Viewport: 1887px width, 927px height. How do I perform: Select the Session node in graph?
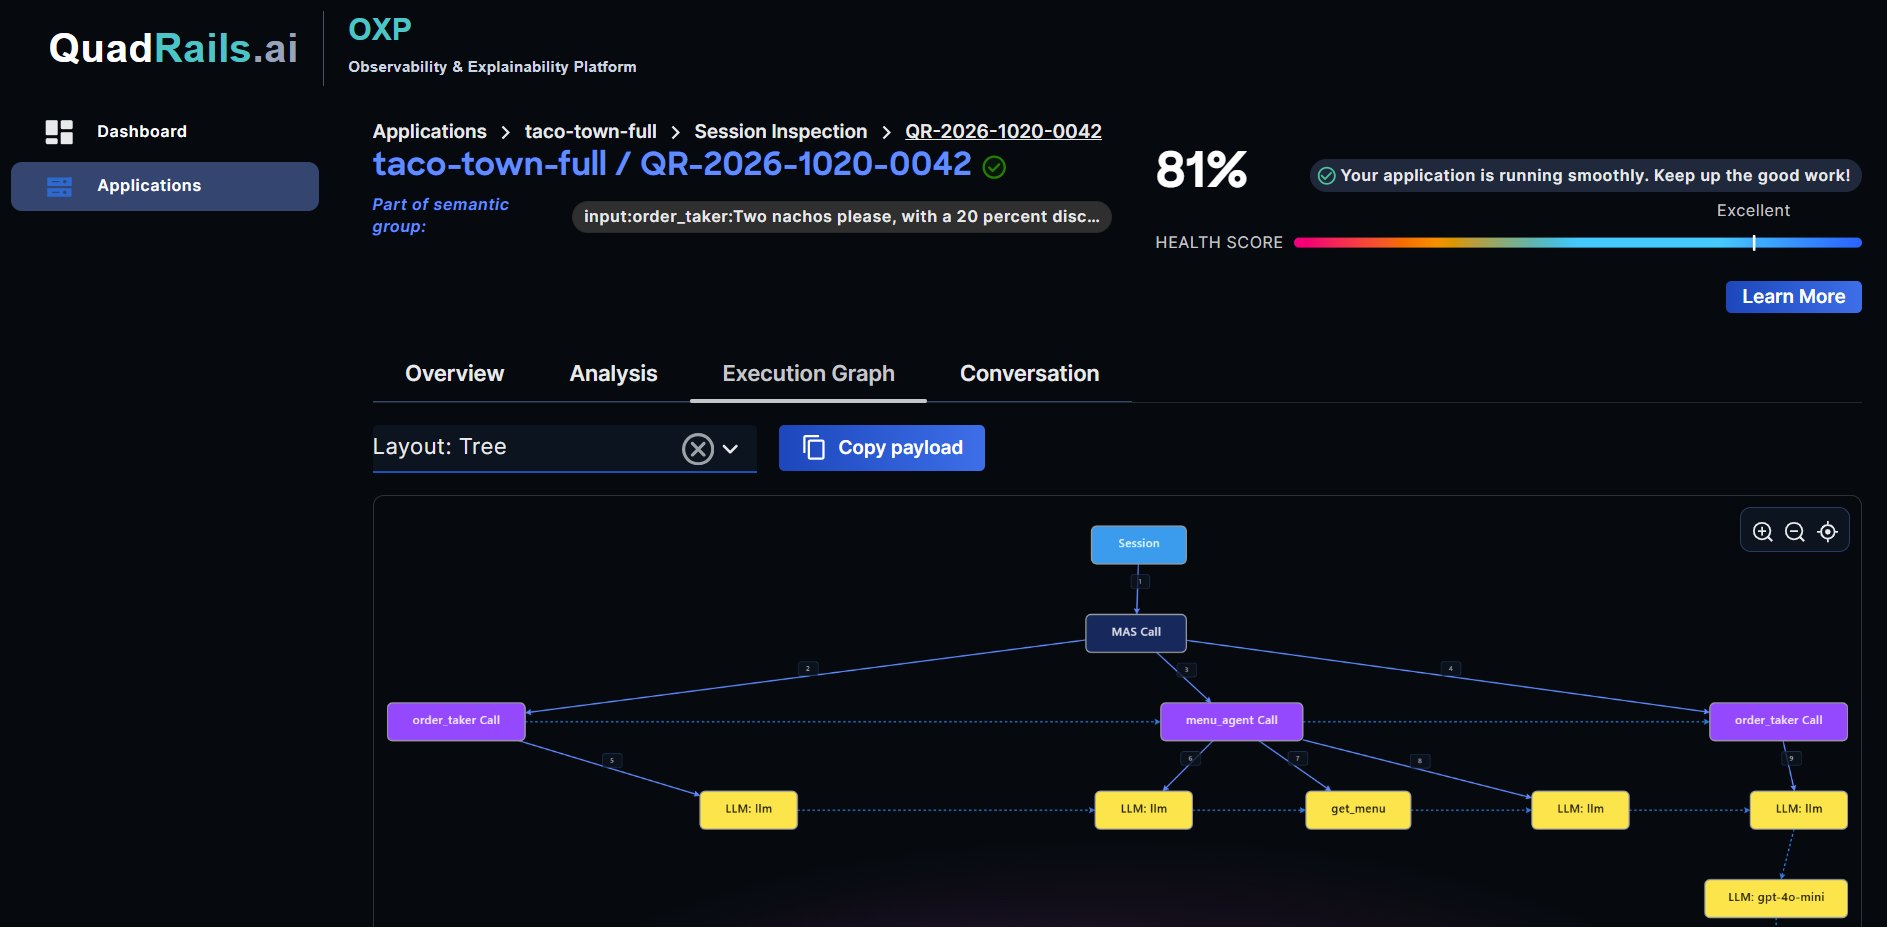click(1139, 545)
